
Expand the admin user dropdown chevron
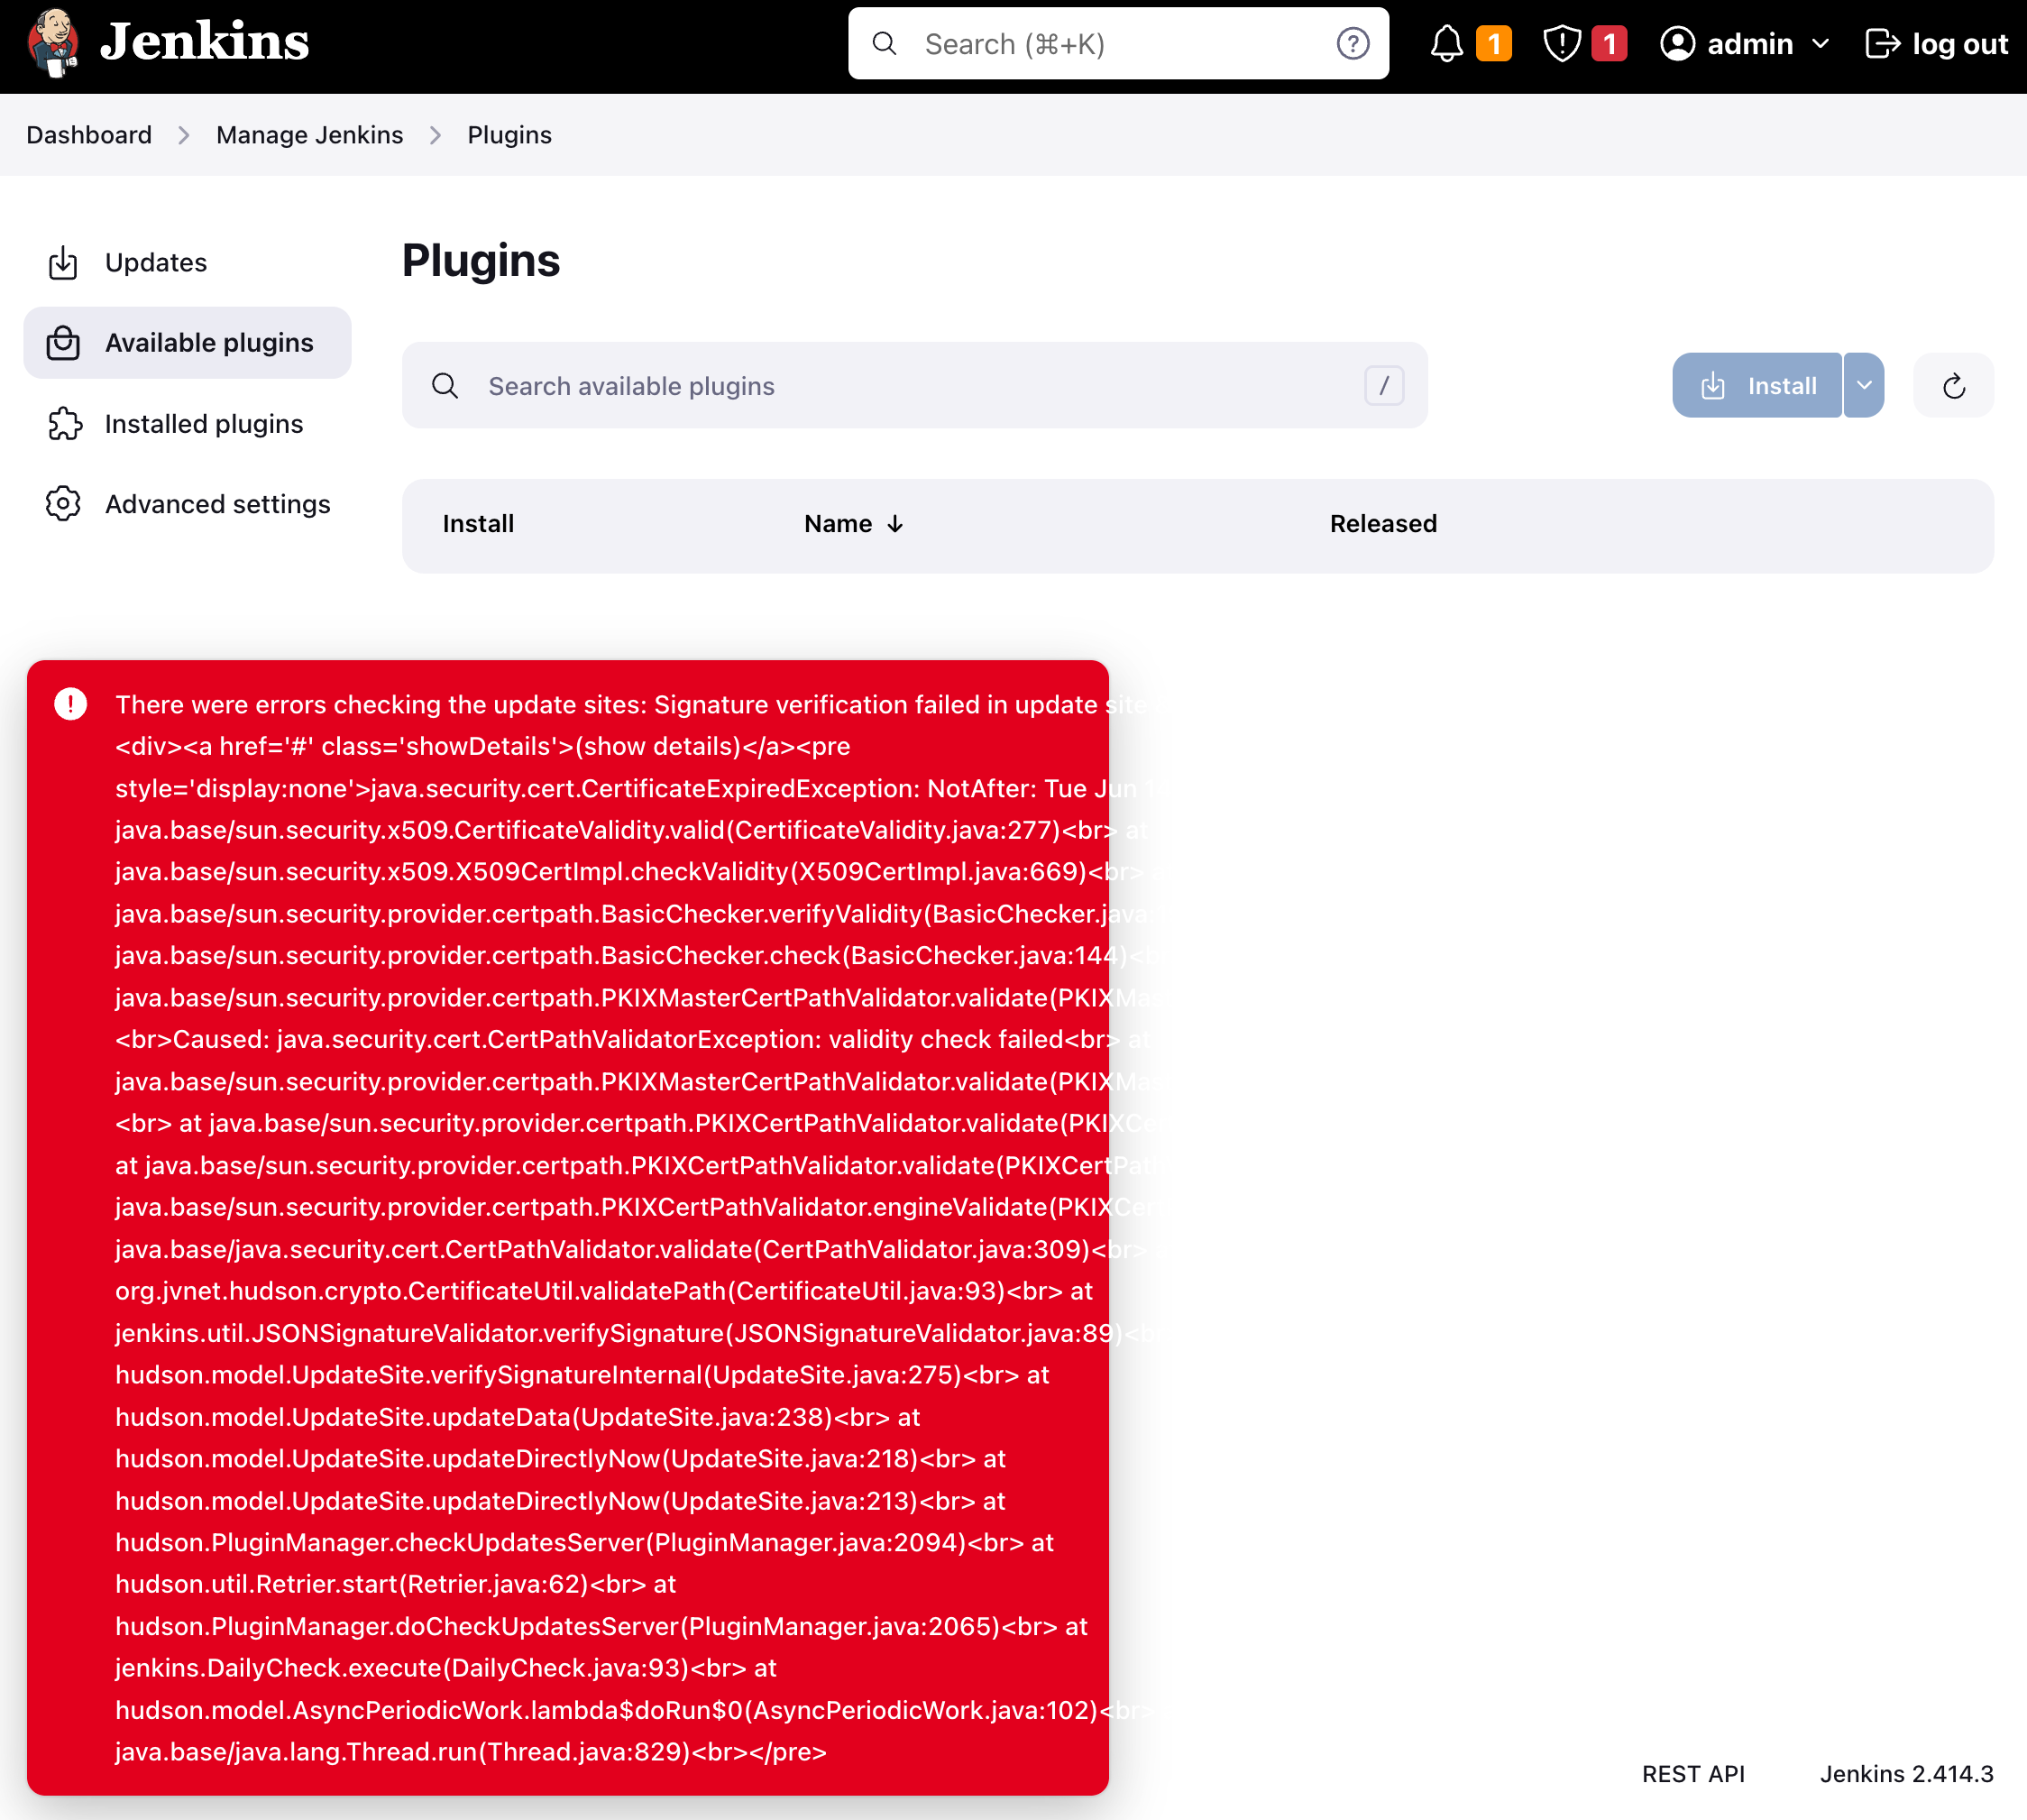[x=1821, y=44]
